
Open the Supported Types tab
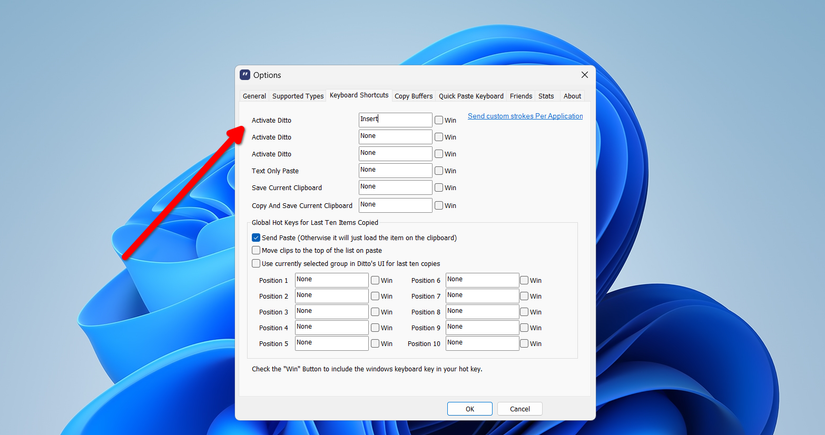coord(298,96)
